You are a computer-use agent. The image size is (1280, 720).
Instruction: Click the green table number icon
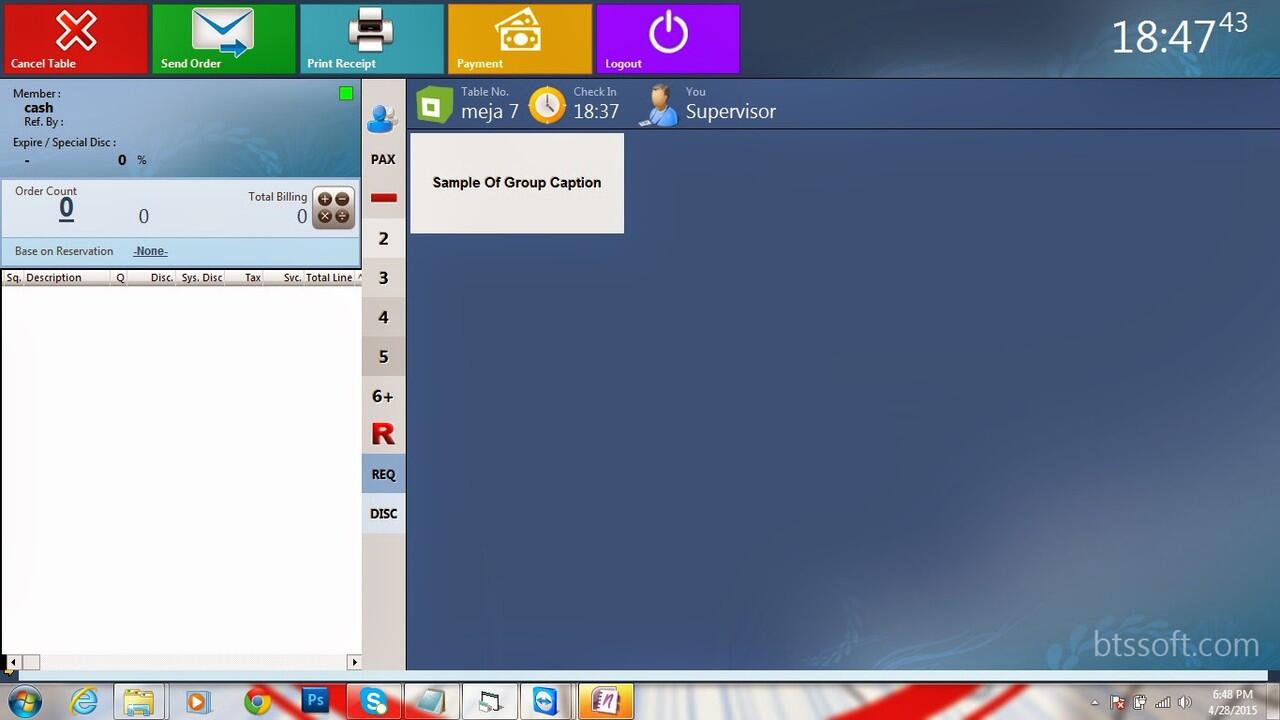(x=434, y=104)
